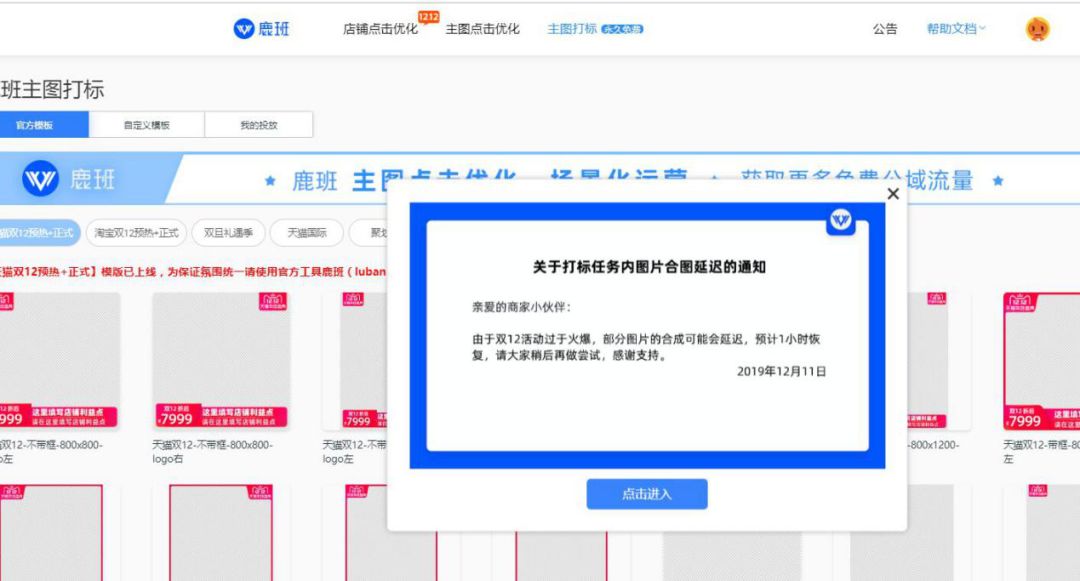
Task: Click the user avatar icon
Action: 1037,29
